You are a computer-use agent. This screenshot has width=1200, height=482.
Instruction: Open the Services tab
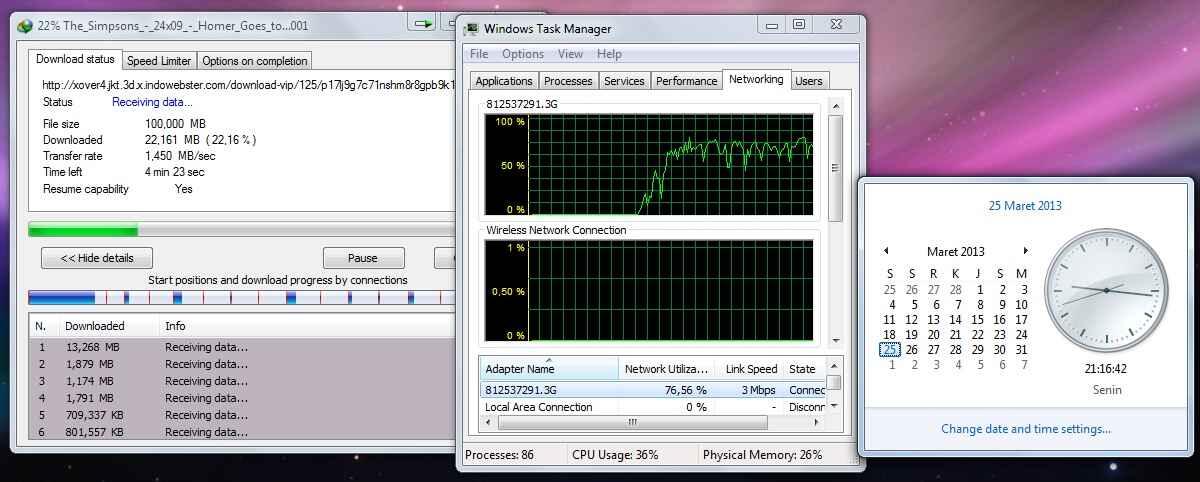click(x=624, y=81)
